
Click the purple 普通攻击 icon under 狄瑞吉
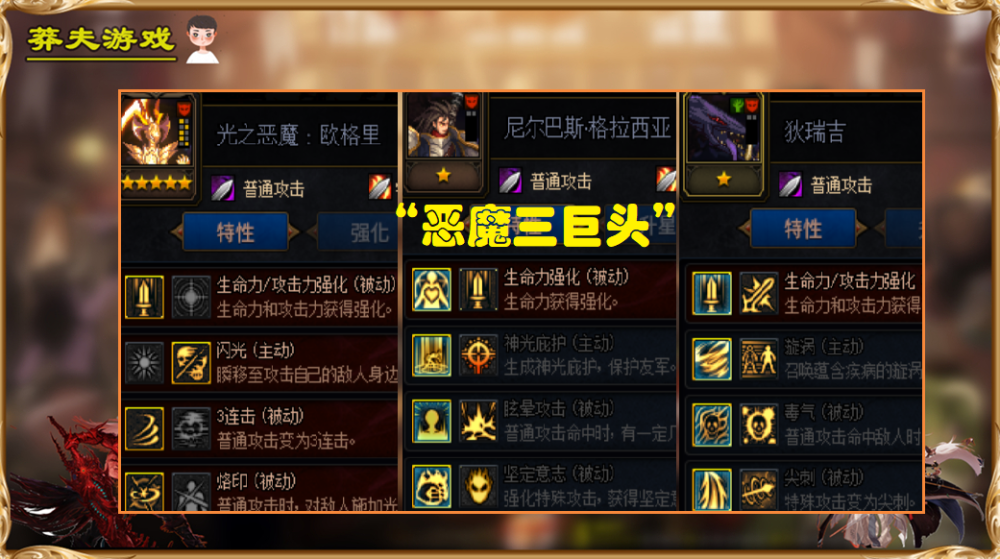(790, 185)
